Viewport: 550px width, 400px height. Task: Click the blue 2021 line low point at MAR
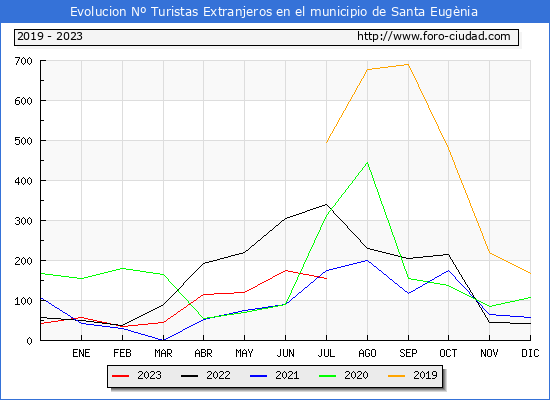tap(163, 340)
